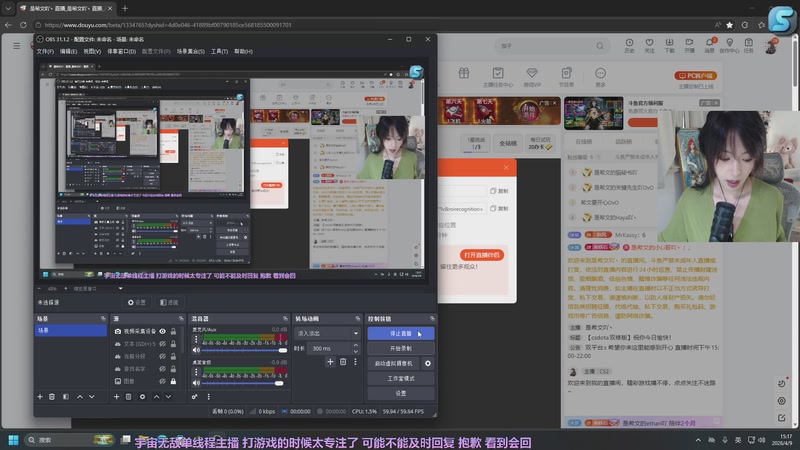This screenshot has width=800, height=450.
Task: Show the Text (GDI+) 5 source
Action: pos(162,344)
